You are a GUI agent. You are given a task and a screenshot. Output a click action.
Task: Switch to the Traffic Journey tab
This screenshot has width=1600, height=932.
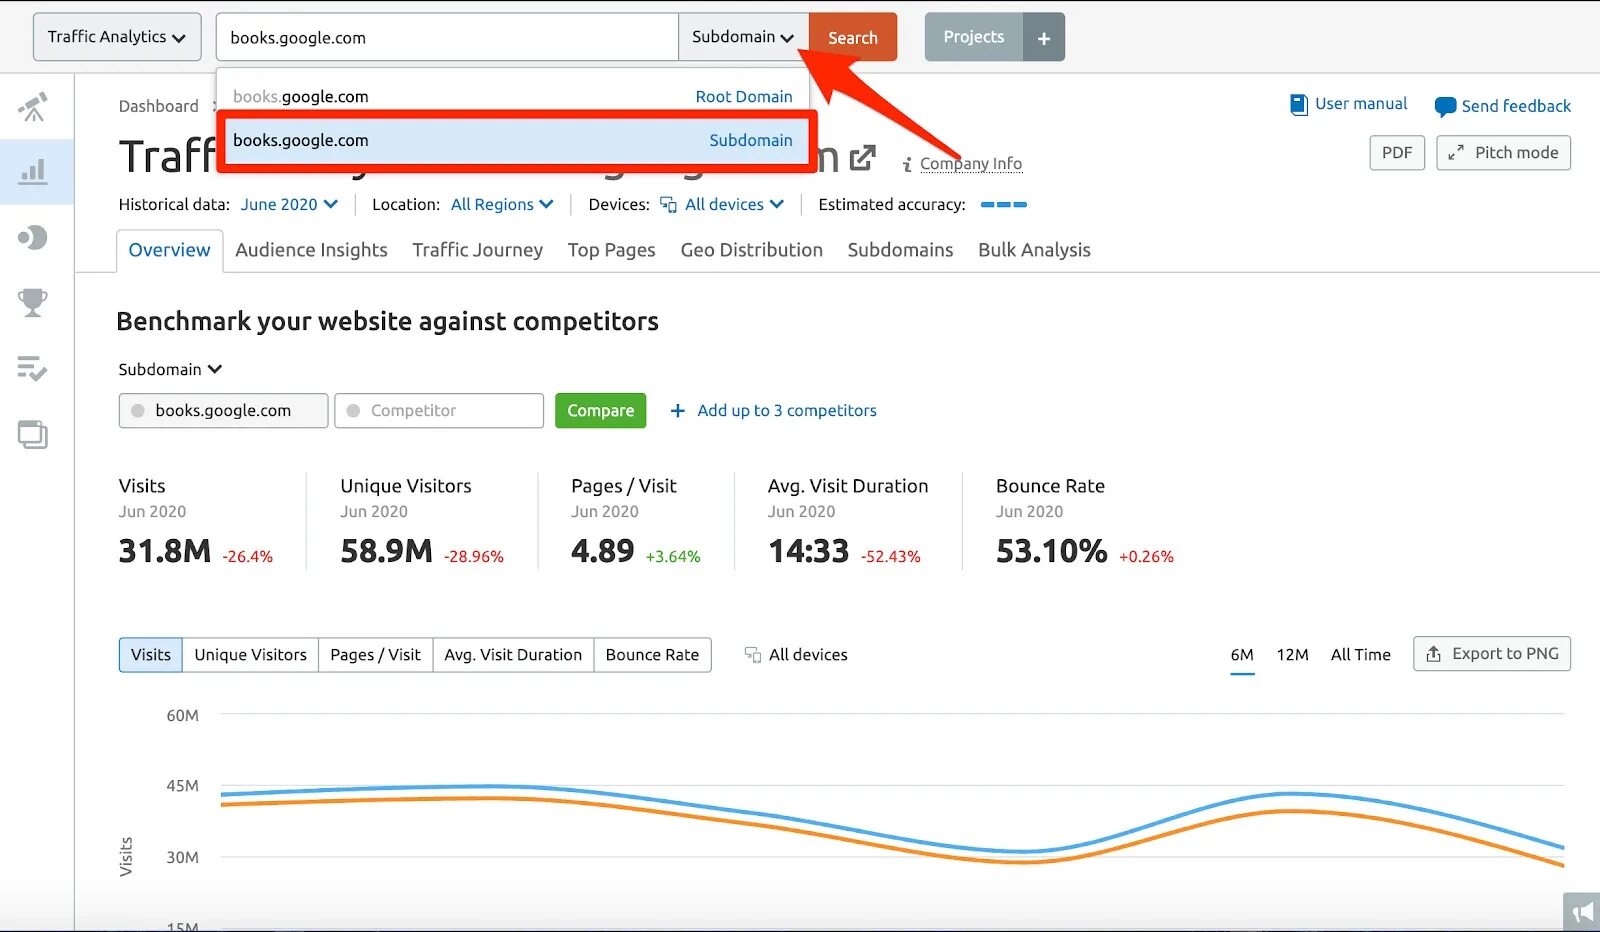477,250
